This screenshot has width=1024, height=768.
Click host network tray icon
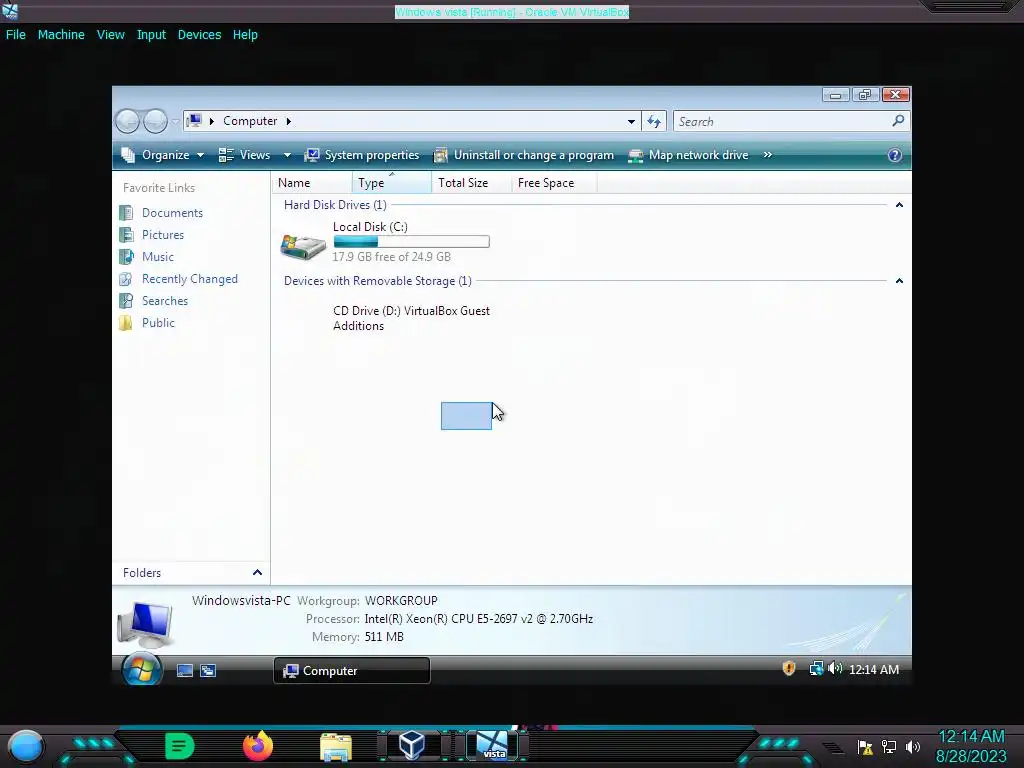pyautogui.click(x=889, y=747)
